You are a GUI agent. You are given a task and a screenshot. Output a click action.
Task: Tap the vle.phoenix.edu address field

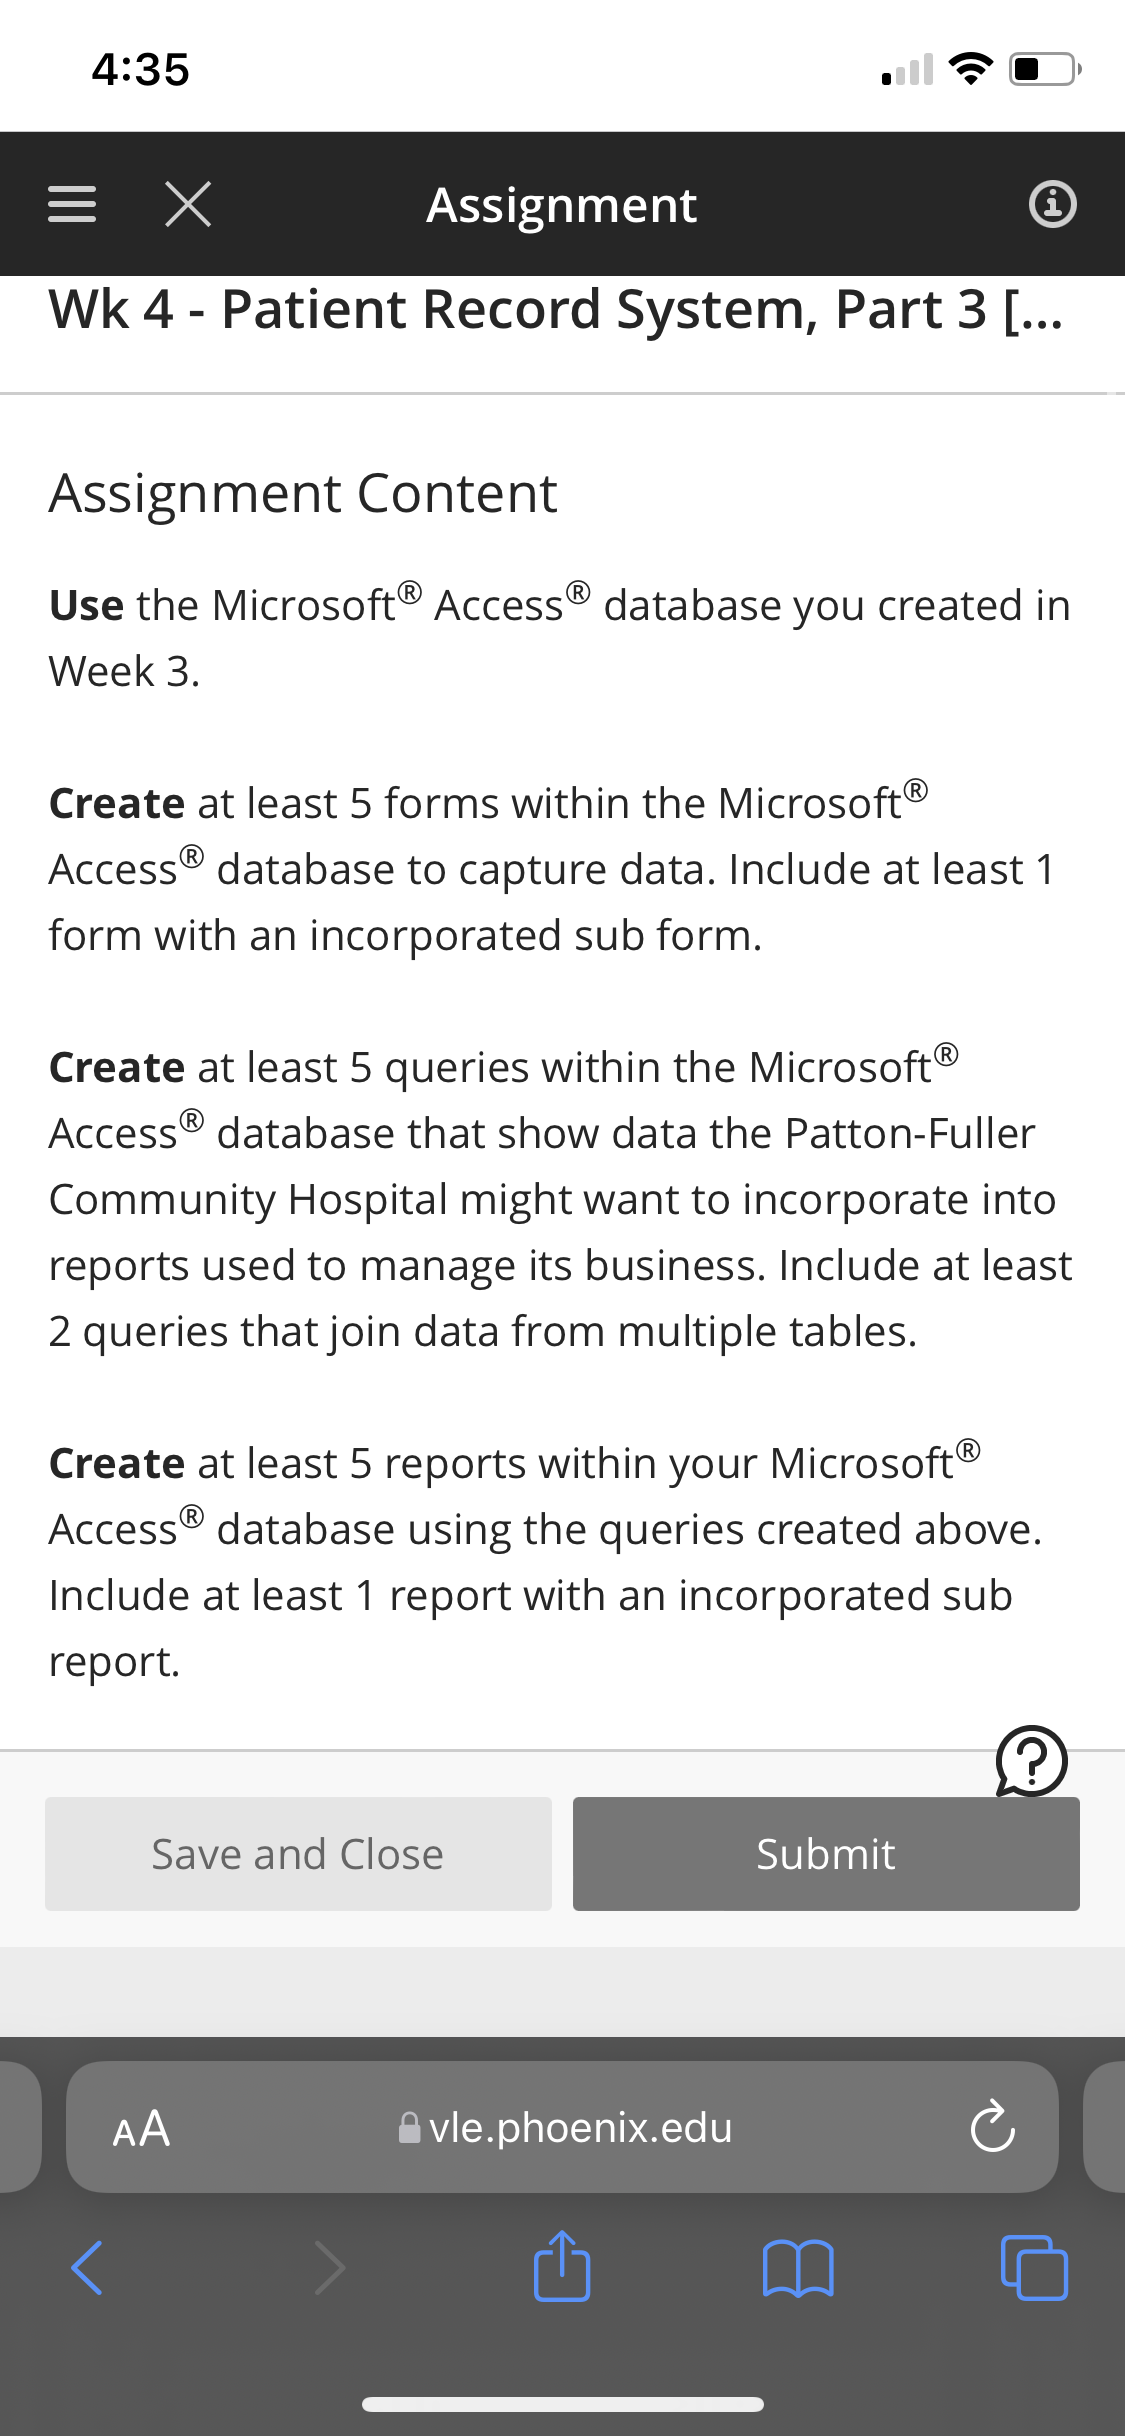click(x=562, y=2127)
